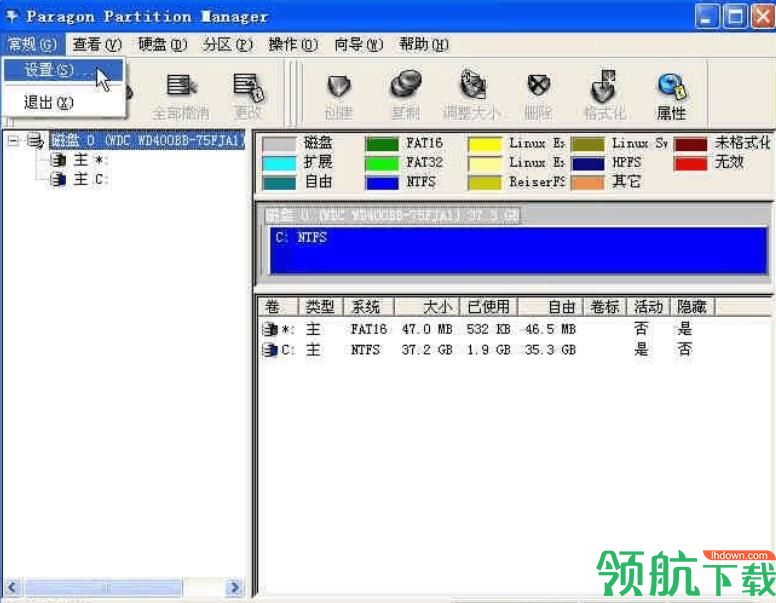Click the Copy partition (复制) icon

[x=405, y=85]
